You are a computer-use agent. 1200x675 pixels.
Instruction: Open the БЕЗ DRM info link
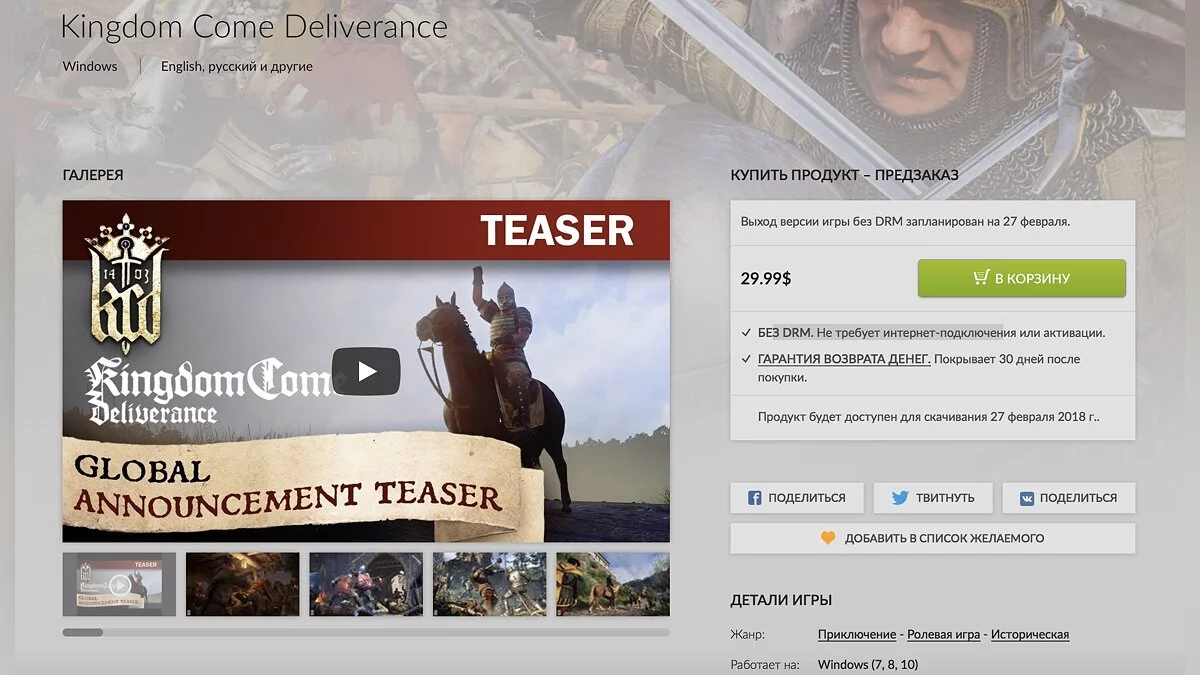coord(785,332)
